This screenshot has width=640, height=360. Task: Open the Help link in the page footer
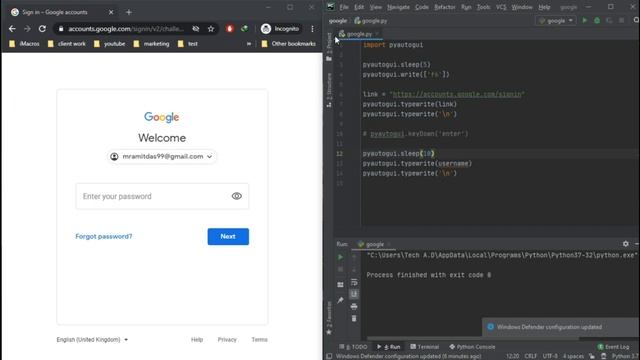pos(197,340)
